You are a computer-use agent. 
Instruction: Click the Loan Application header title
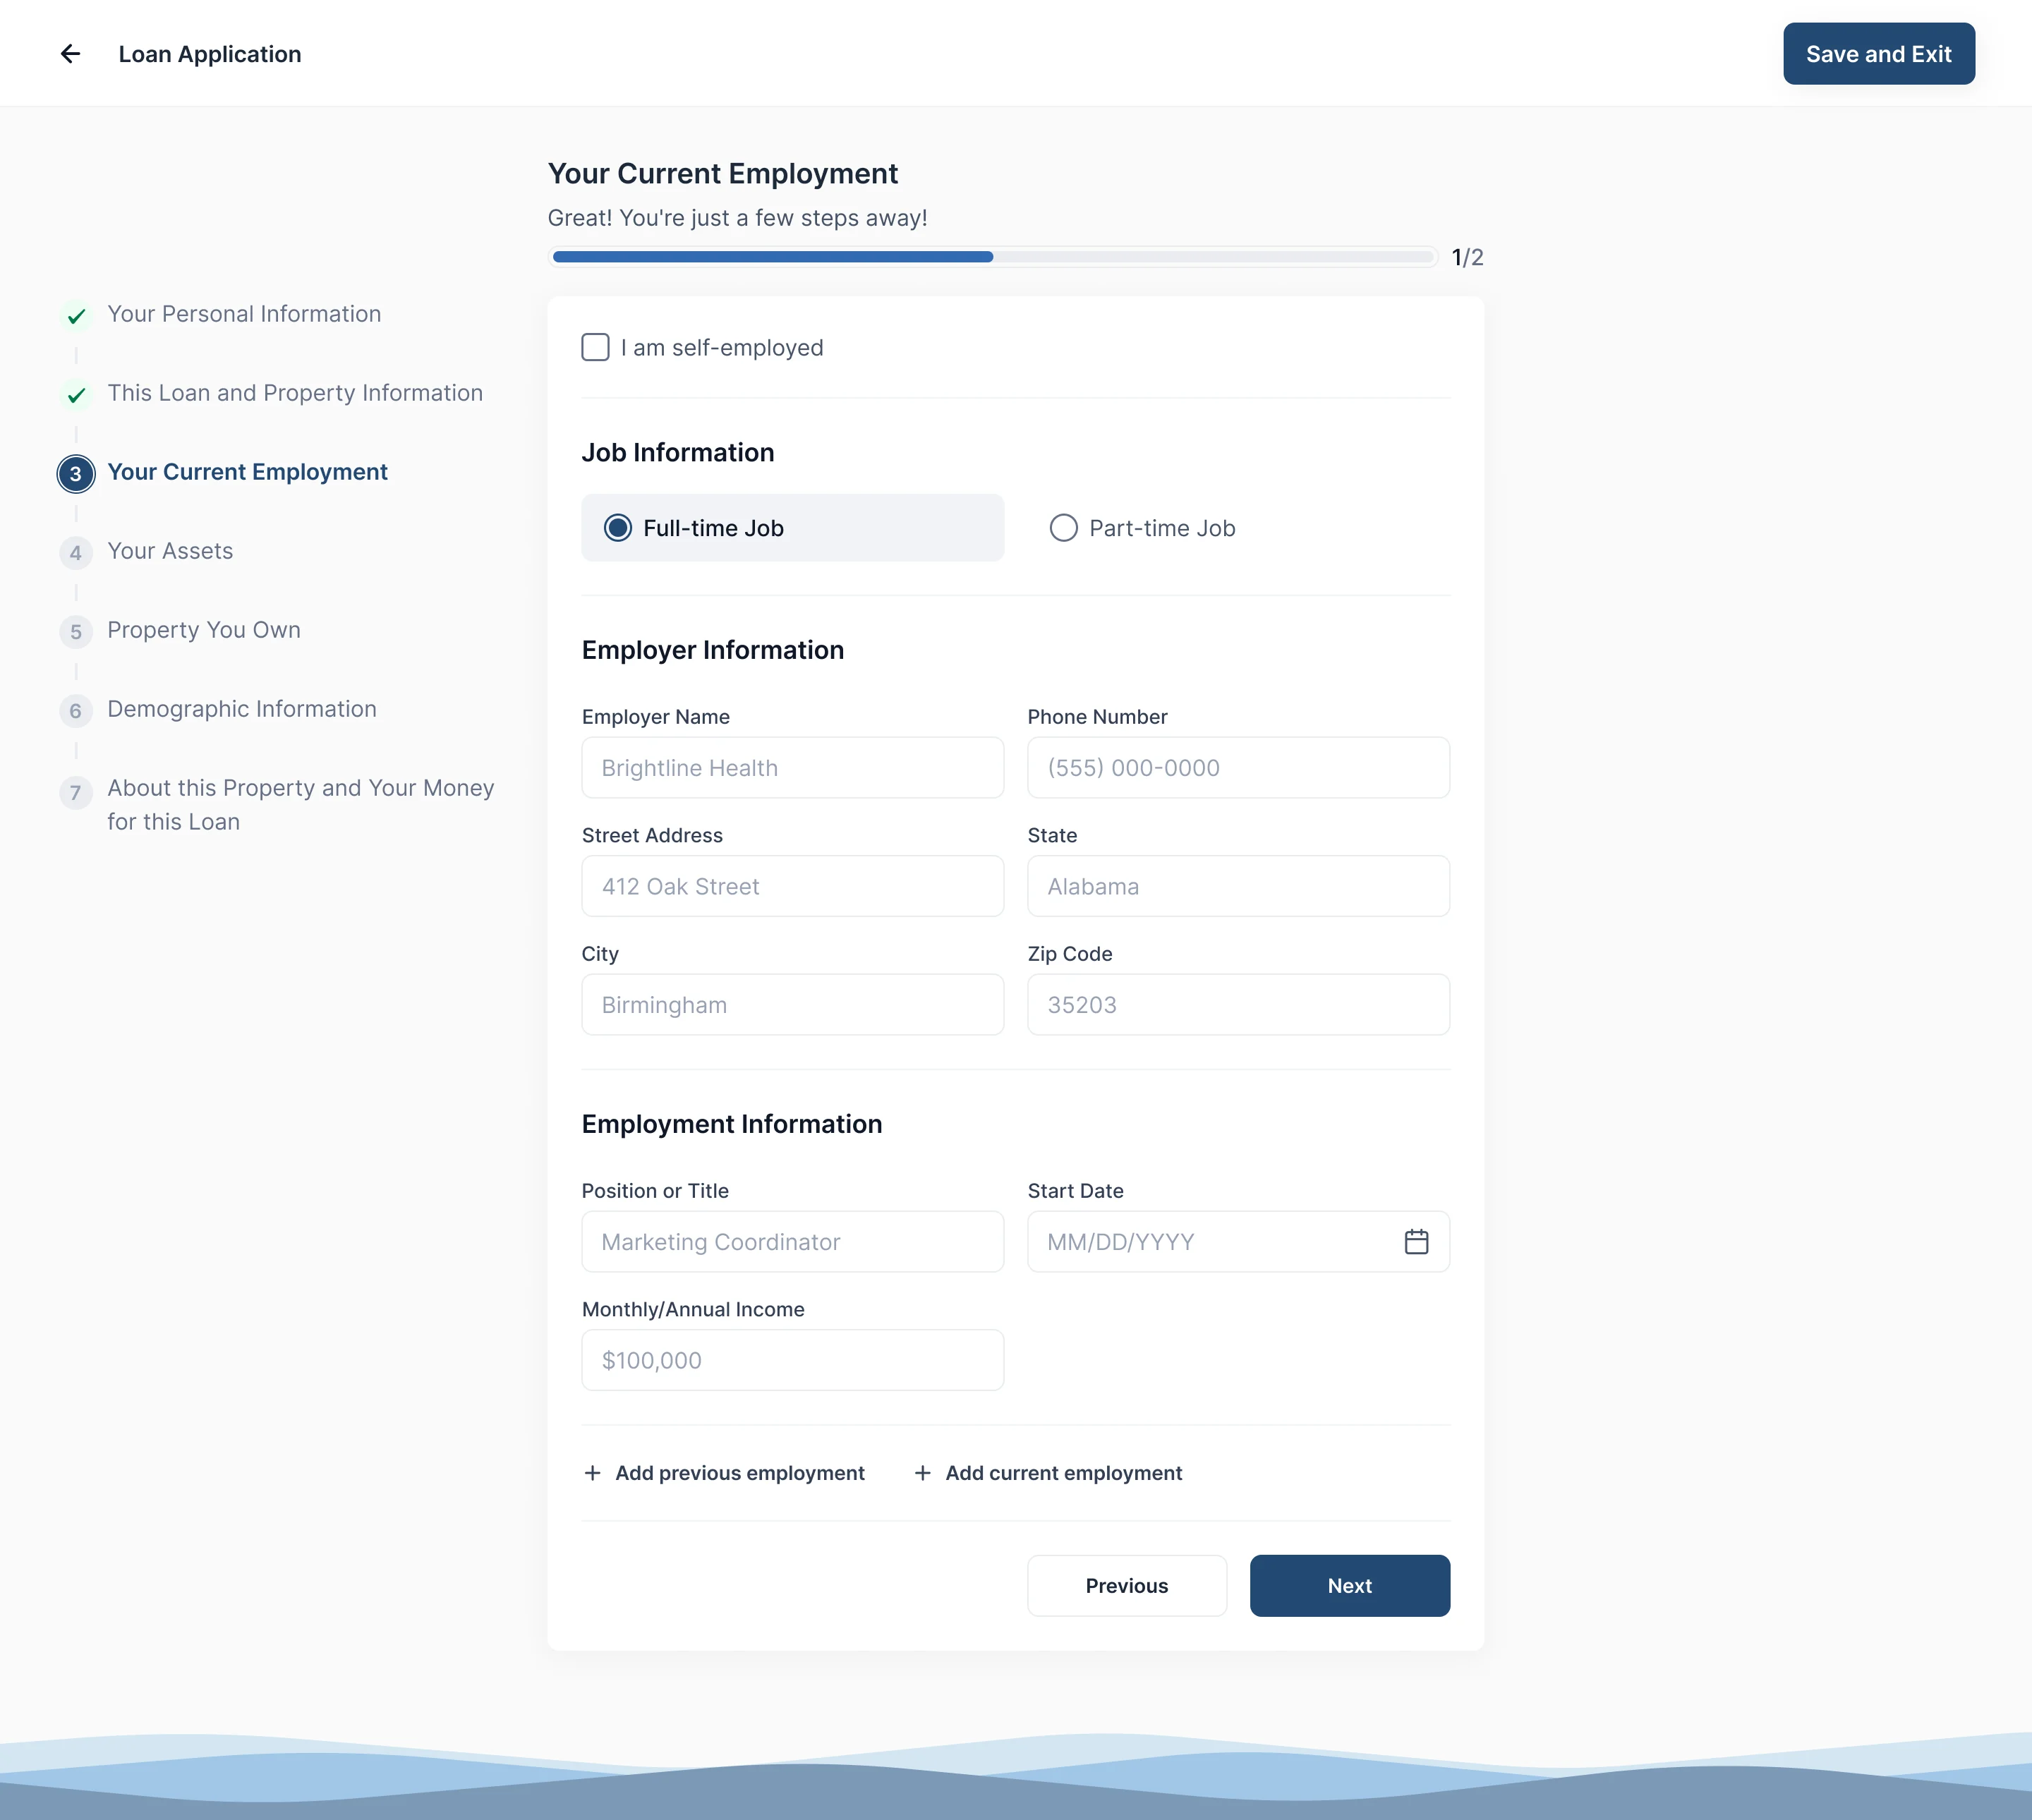tap(210, 54)
